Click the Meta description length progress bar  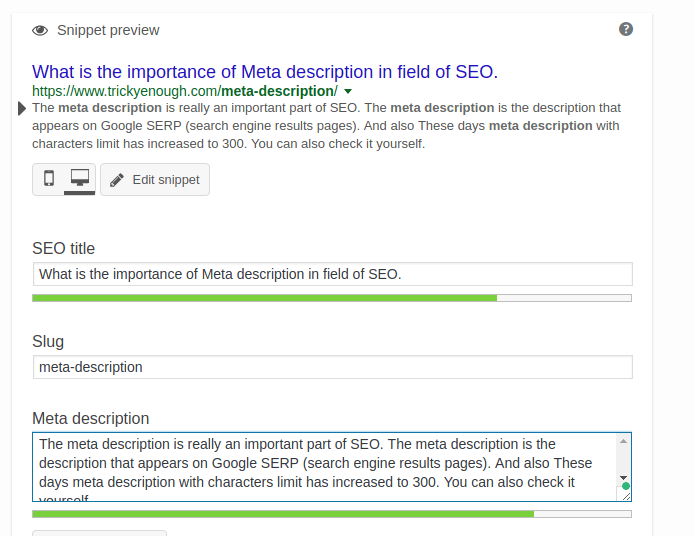pyautogui.click(x=332, y=514)
